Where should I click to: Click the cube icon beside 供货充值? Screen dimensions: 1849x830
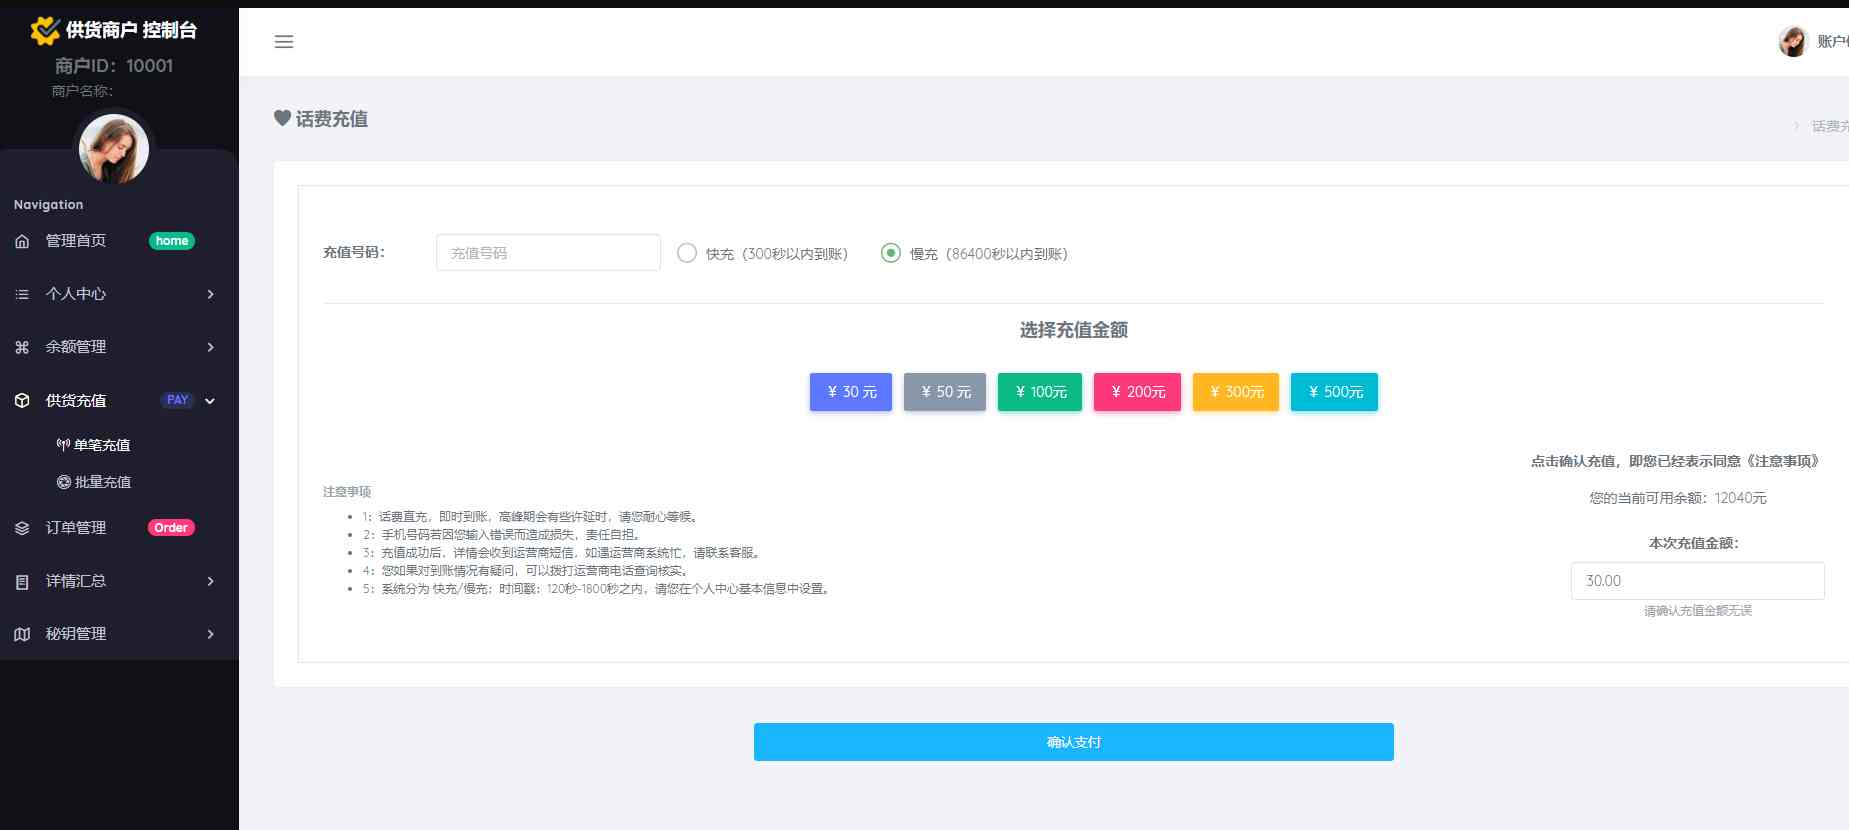22,401
